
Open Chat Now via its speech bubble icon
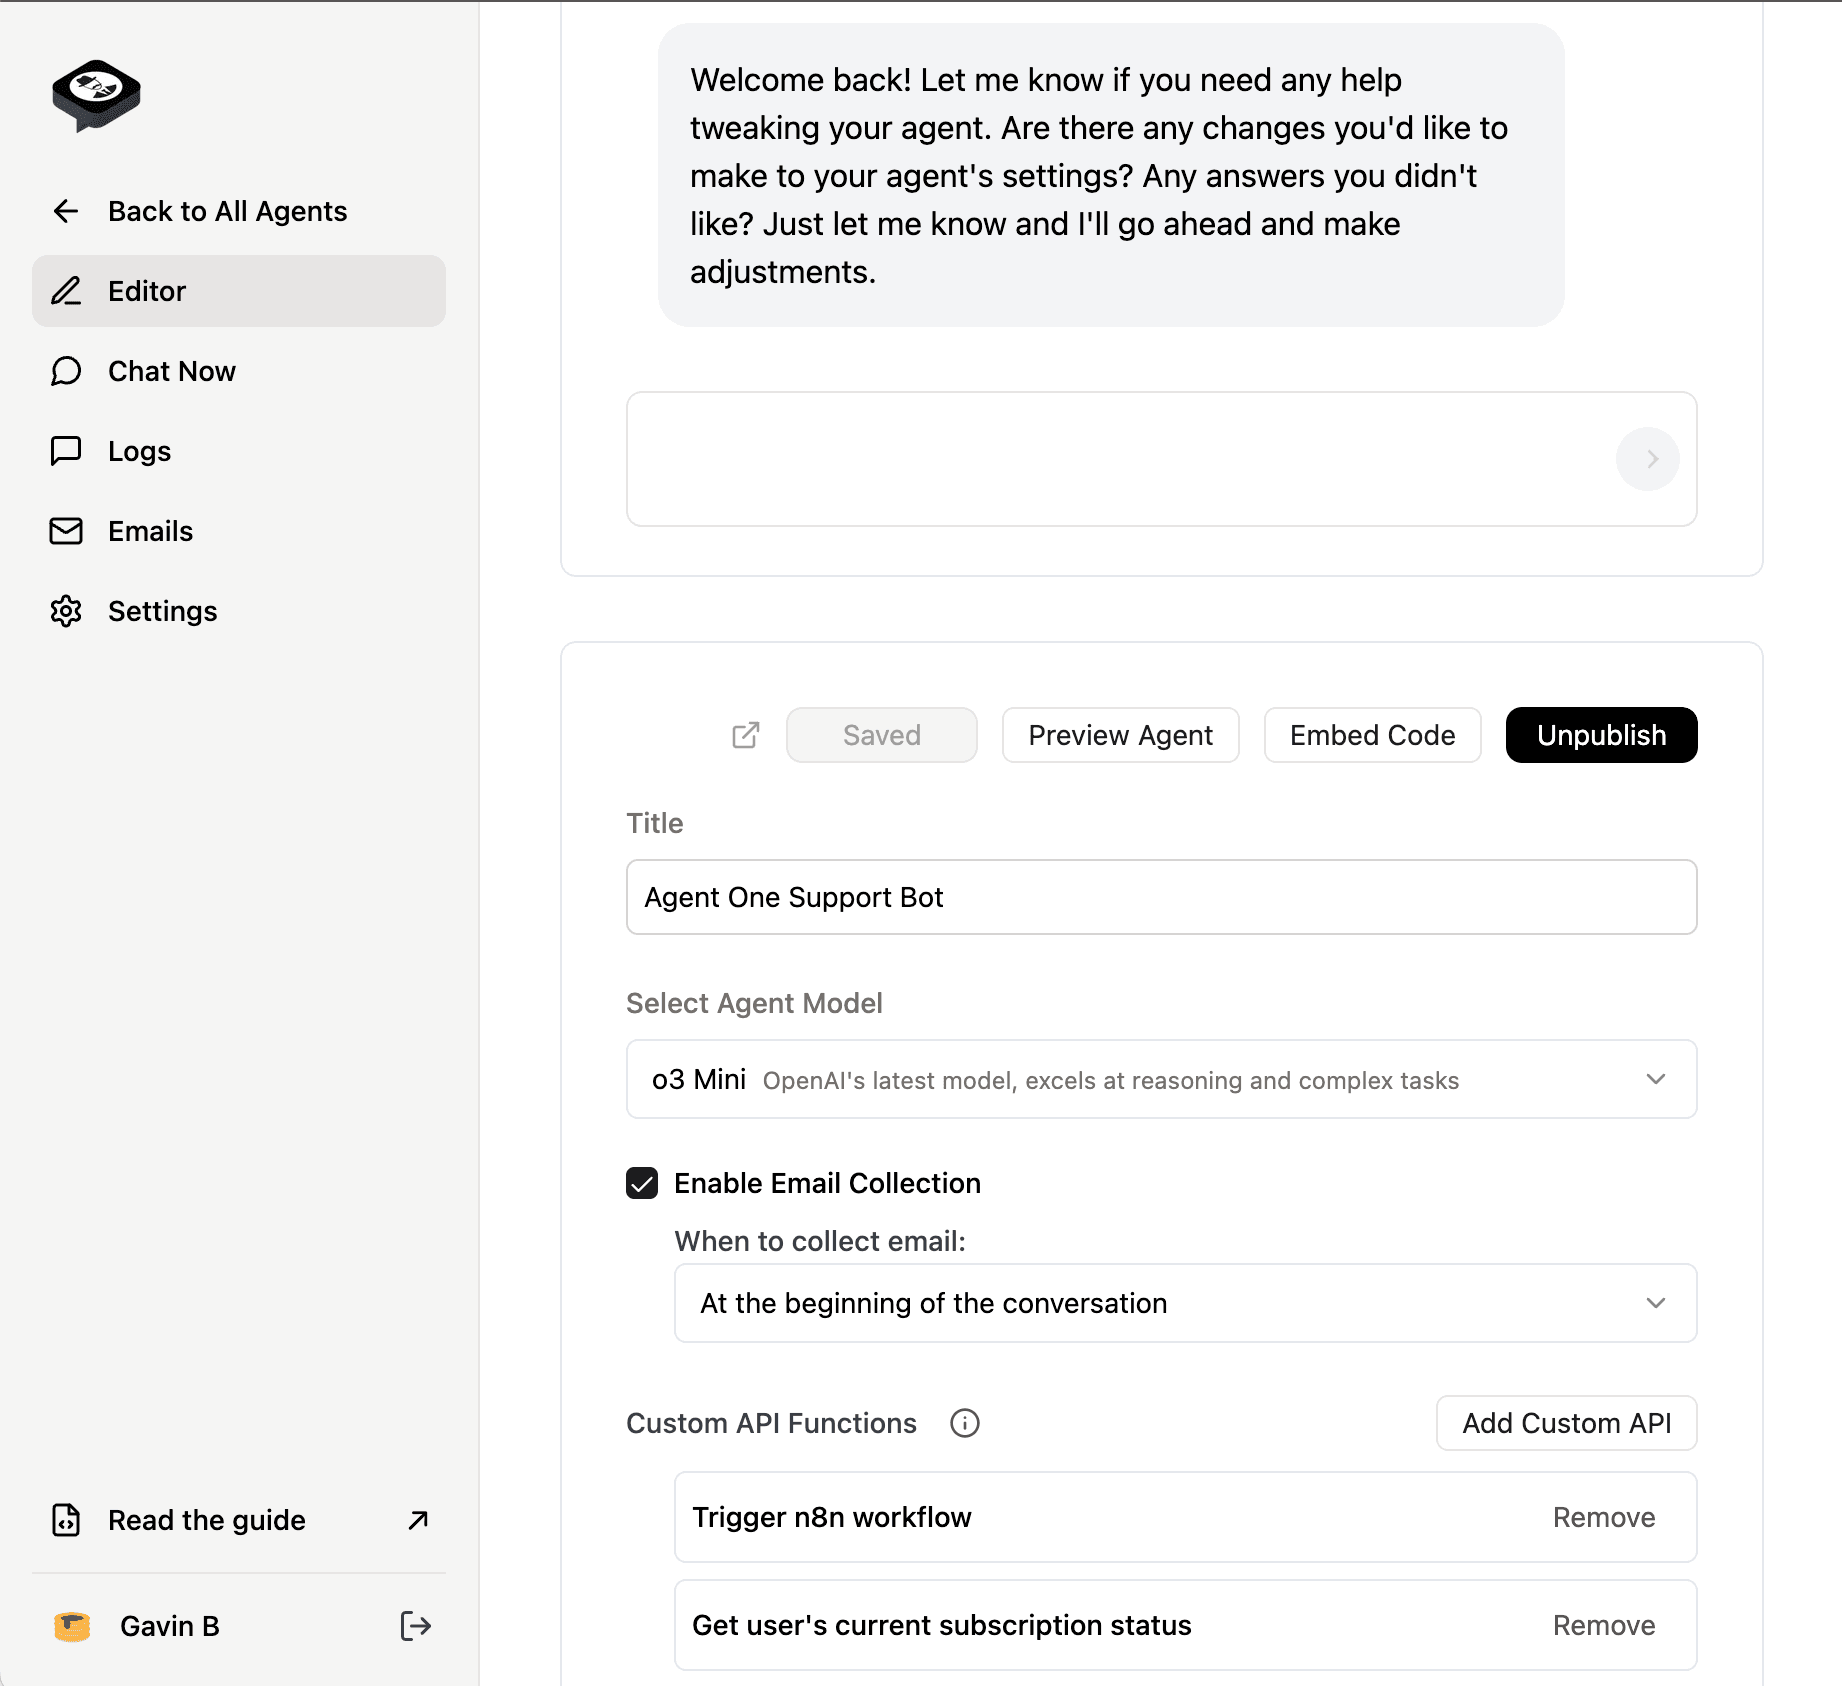[66, 371]
